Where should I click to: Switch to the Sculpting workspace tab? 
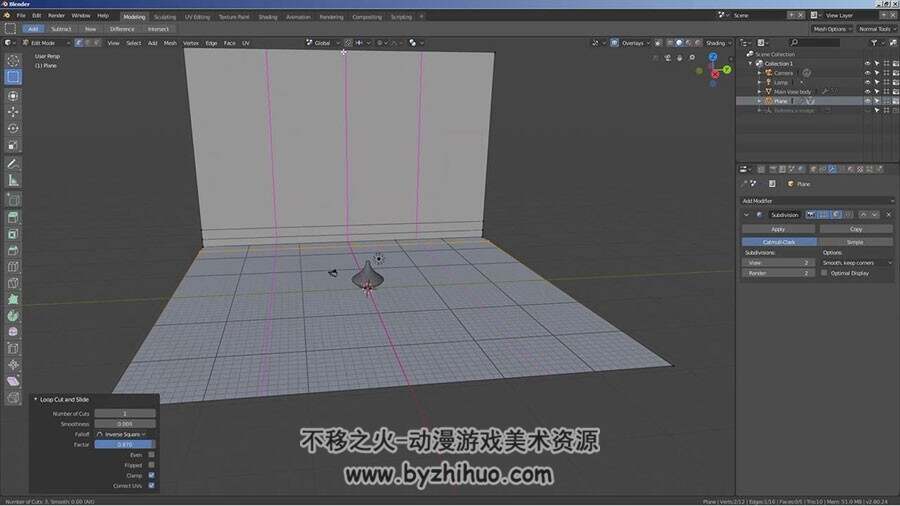click(165, 17)
